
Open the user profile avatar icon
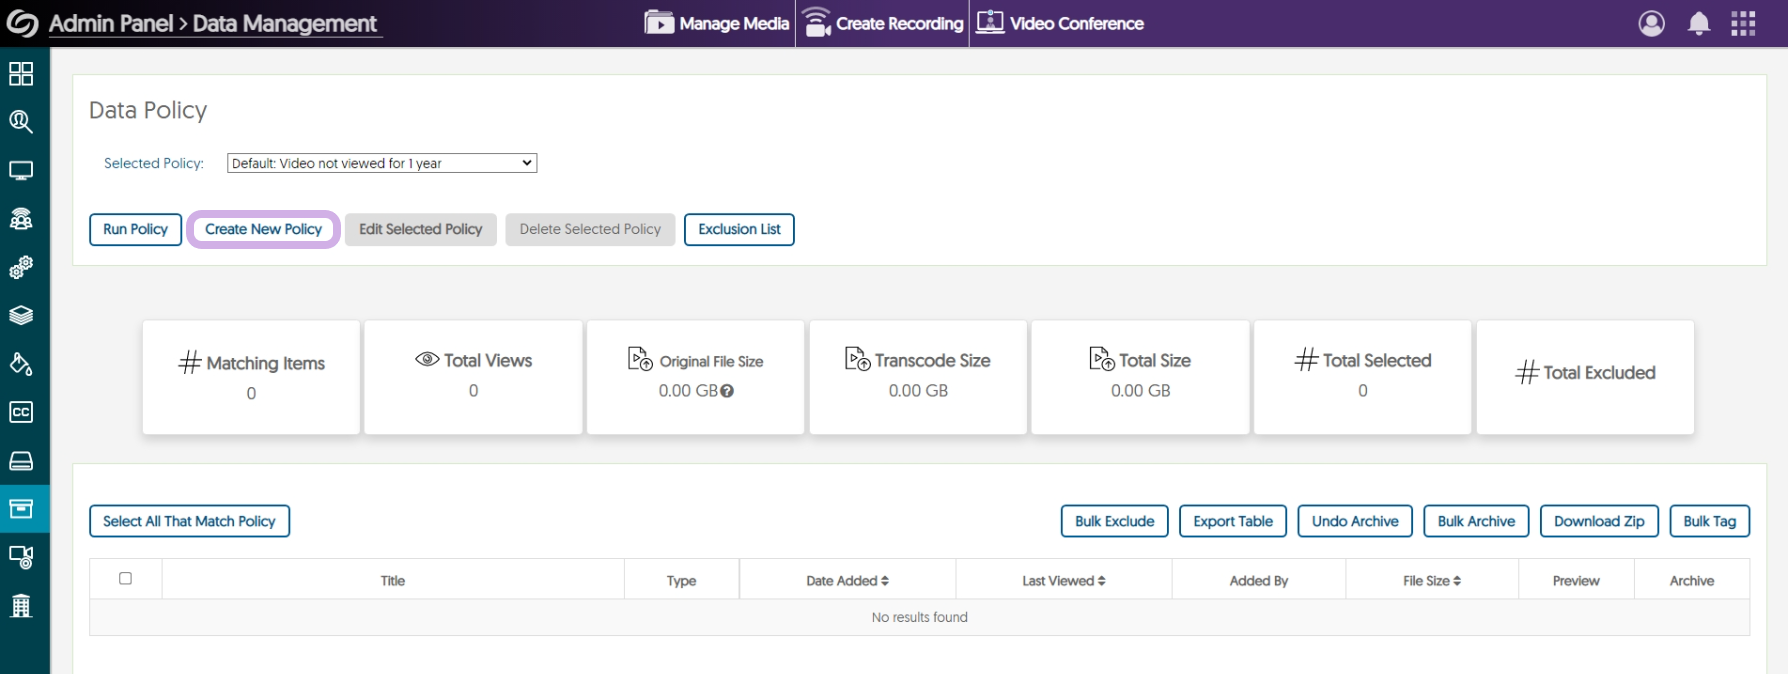click(1651, 24)
